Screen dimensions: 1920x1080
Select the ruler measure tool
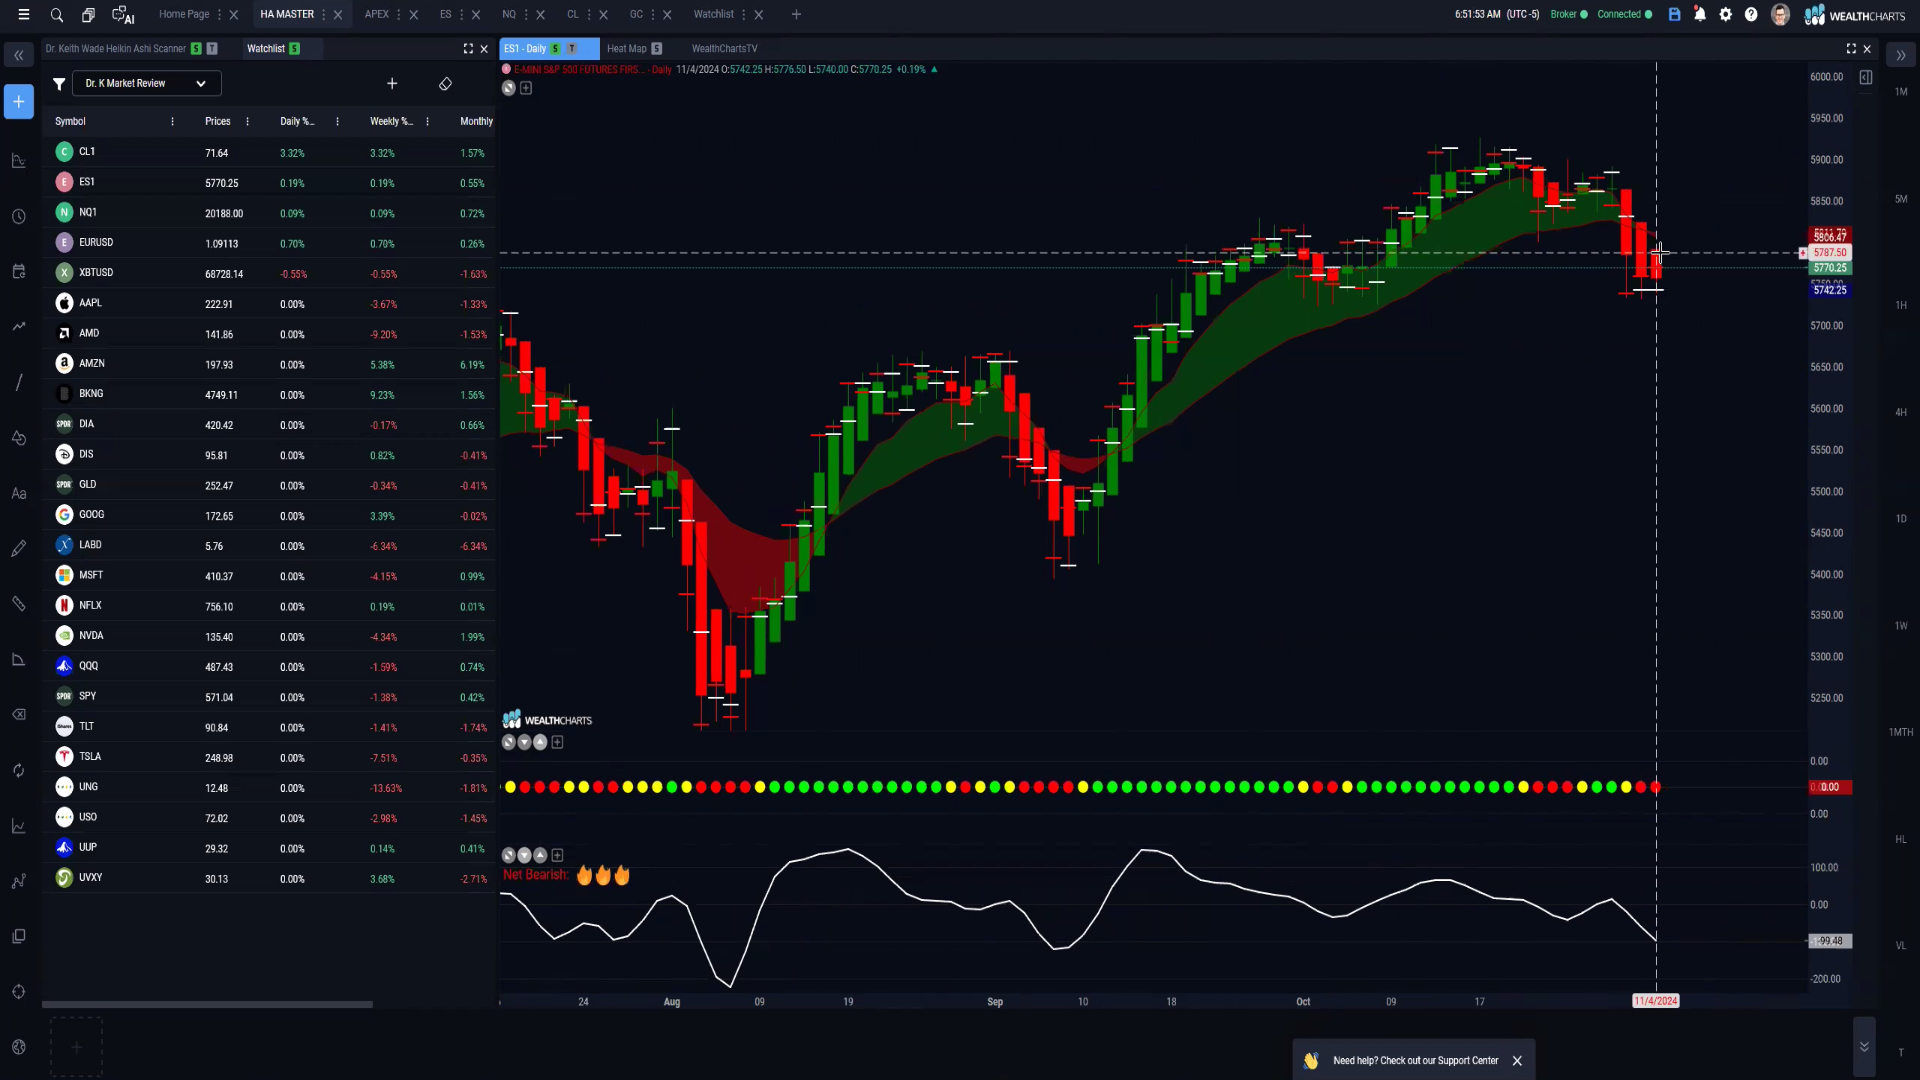[x=19, y=603]
